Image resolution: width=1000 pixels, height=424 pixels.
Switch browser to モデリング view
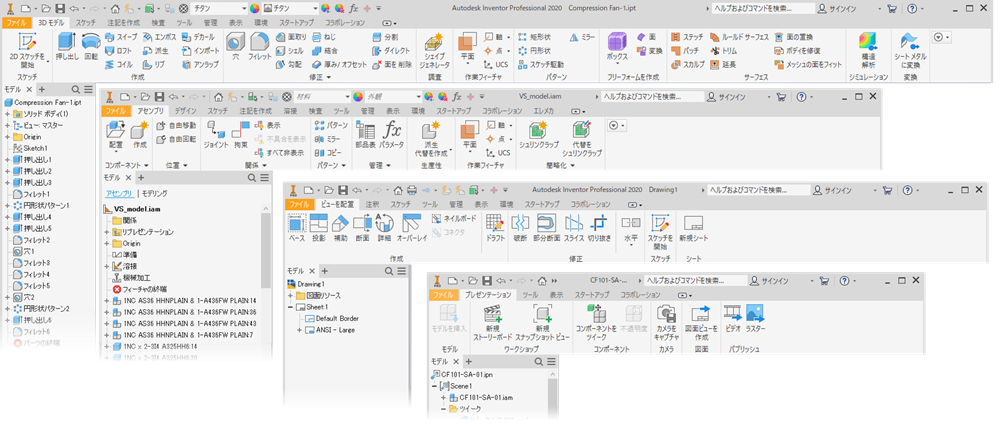pos(154,193)
